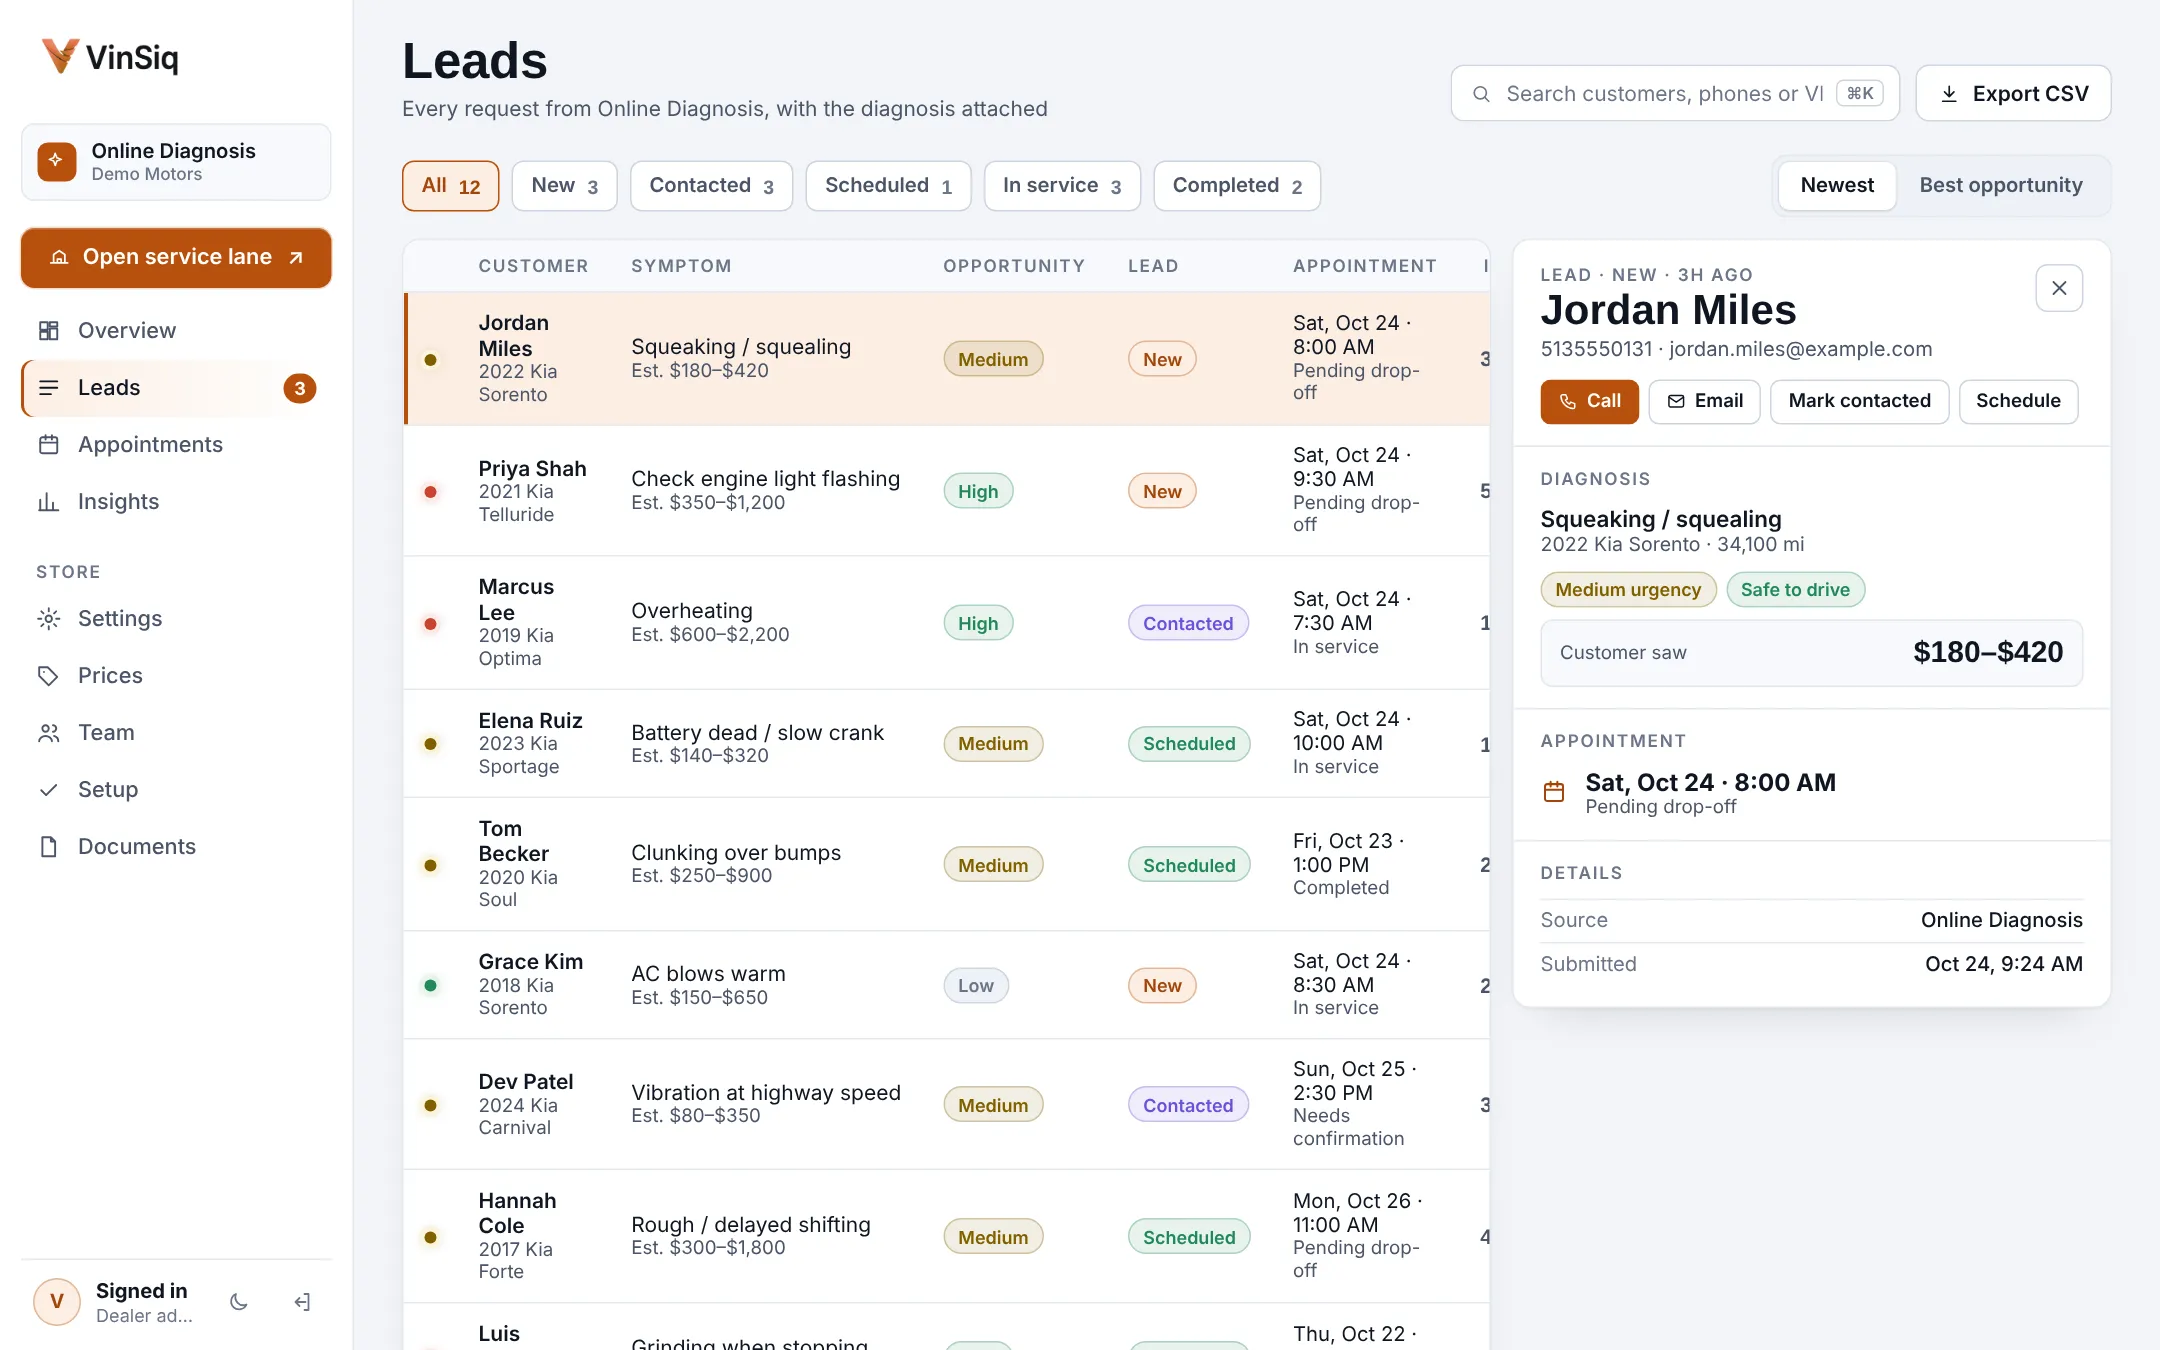Go to Overview in the sidebar

pos(176,330)
